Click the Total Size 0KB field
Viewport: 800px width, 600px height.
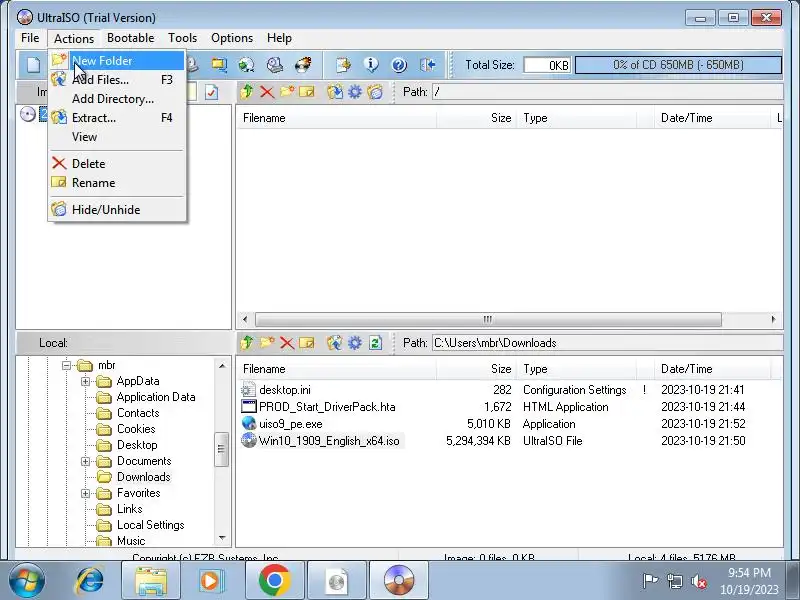click(547, 65)
